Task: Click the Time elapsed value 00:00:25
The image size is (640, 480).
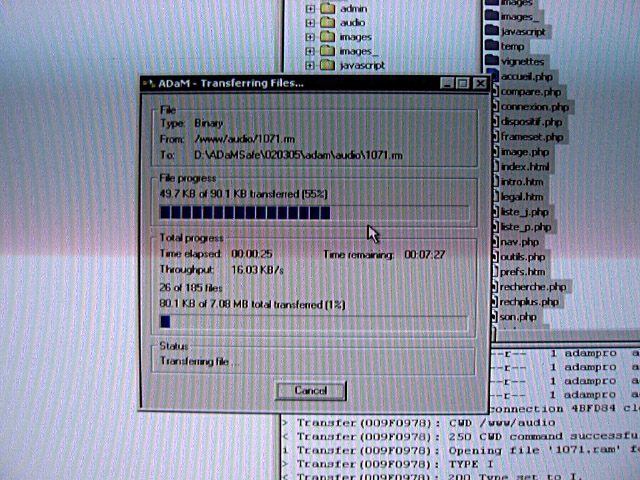Action: [251, 254]
